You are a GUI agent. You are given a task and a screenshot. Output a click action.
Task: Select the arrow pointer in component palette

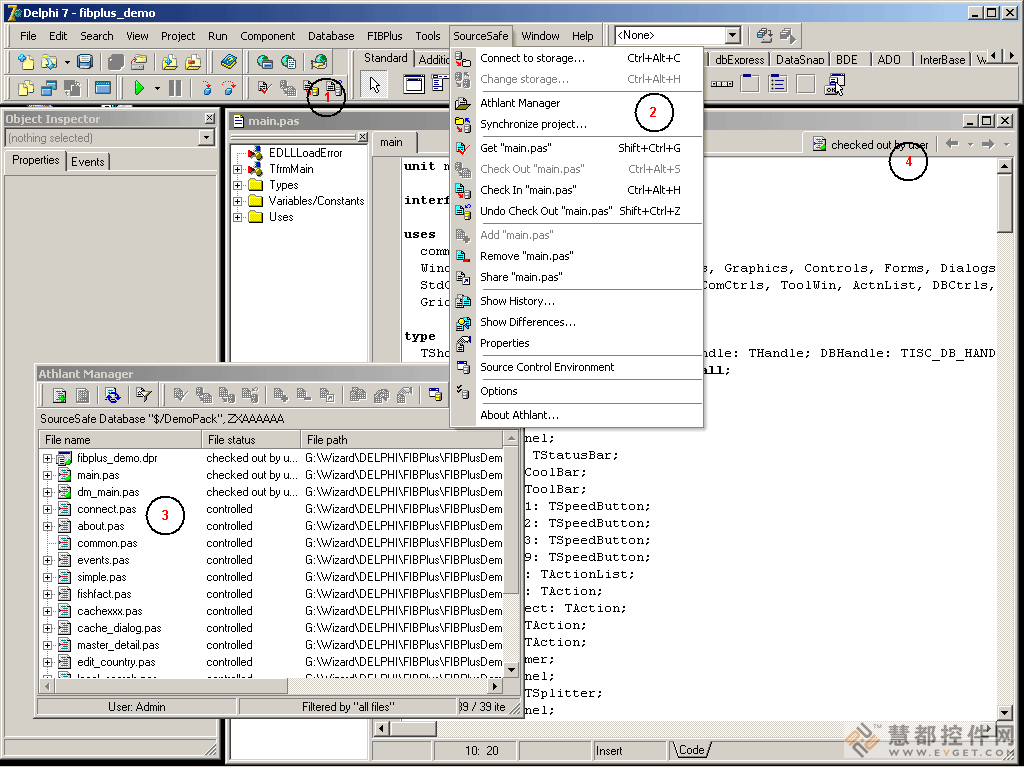click(375, 85)
